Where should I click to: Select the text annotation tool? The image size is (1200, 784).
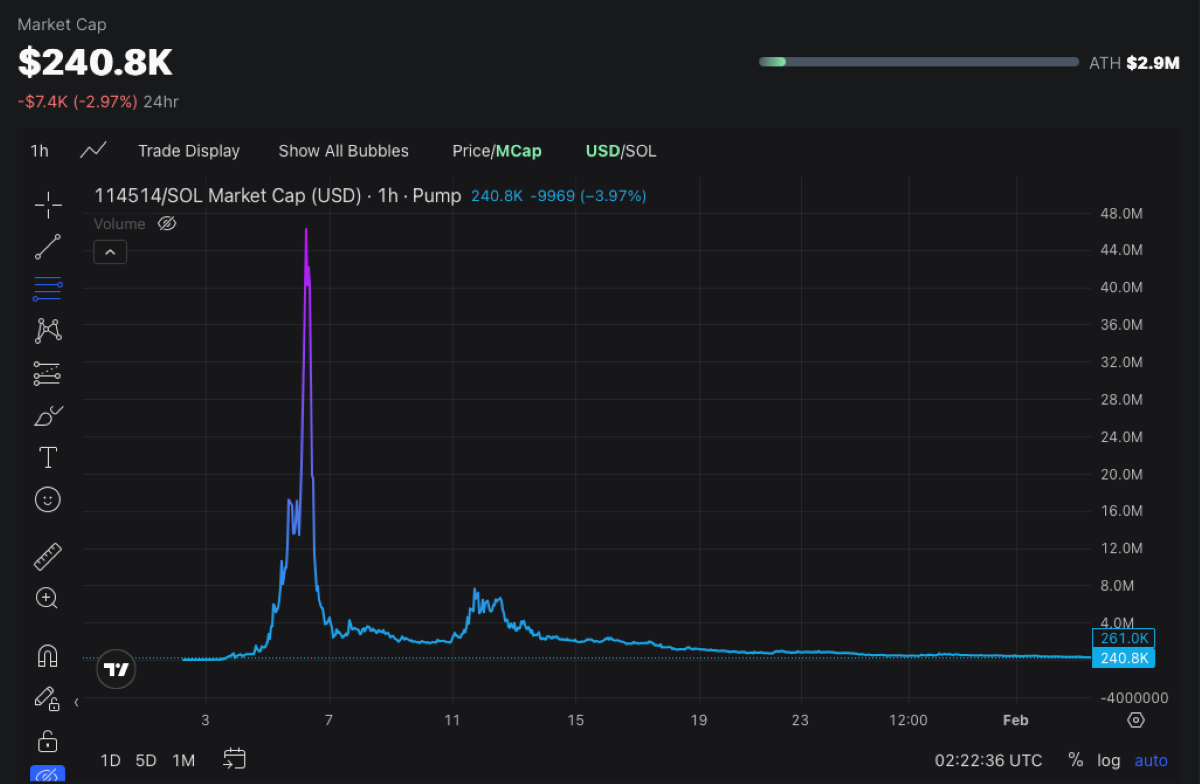coord(47,458)
